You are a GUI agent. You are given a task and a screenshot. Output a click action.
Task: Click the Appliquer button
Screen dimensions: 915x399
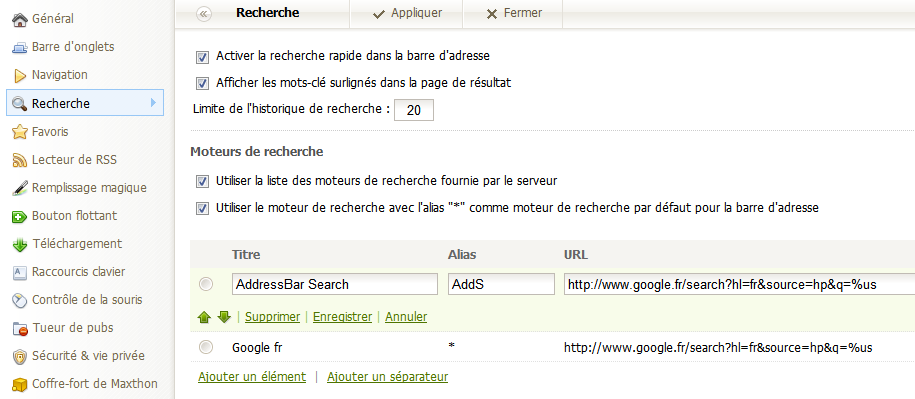coord(407,13)
